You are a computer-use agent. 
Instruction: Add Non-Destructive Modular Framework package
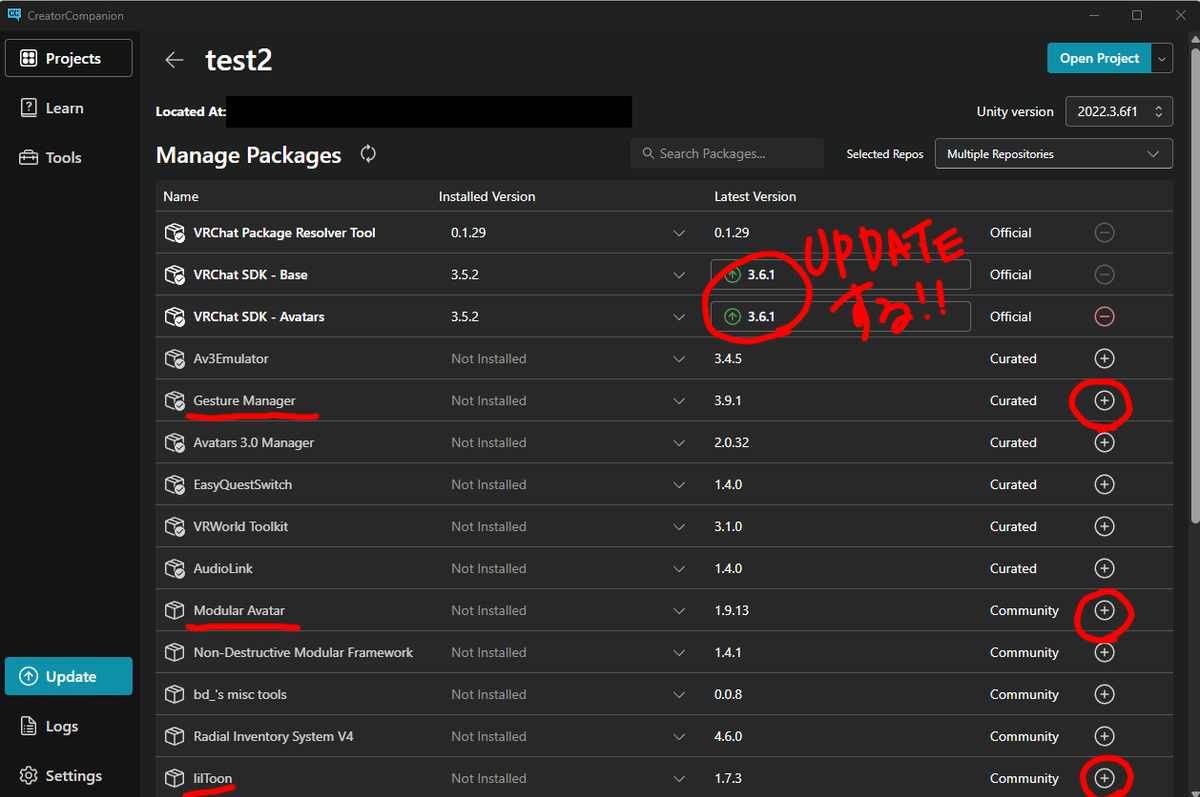pyautogui.click(x=1104, y=652)
